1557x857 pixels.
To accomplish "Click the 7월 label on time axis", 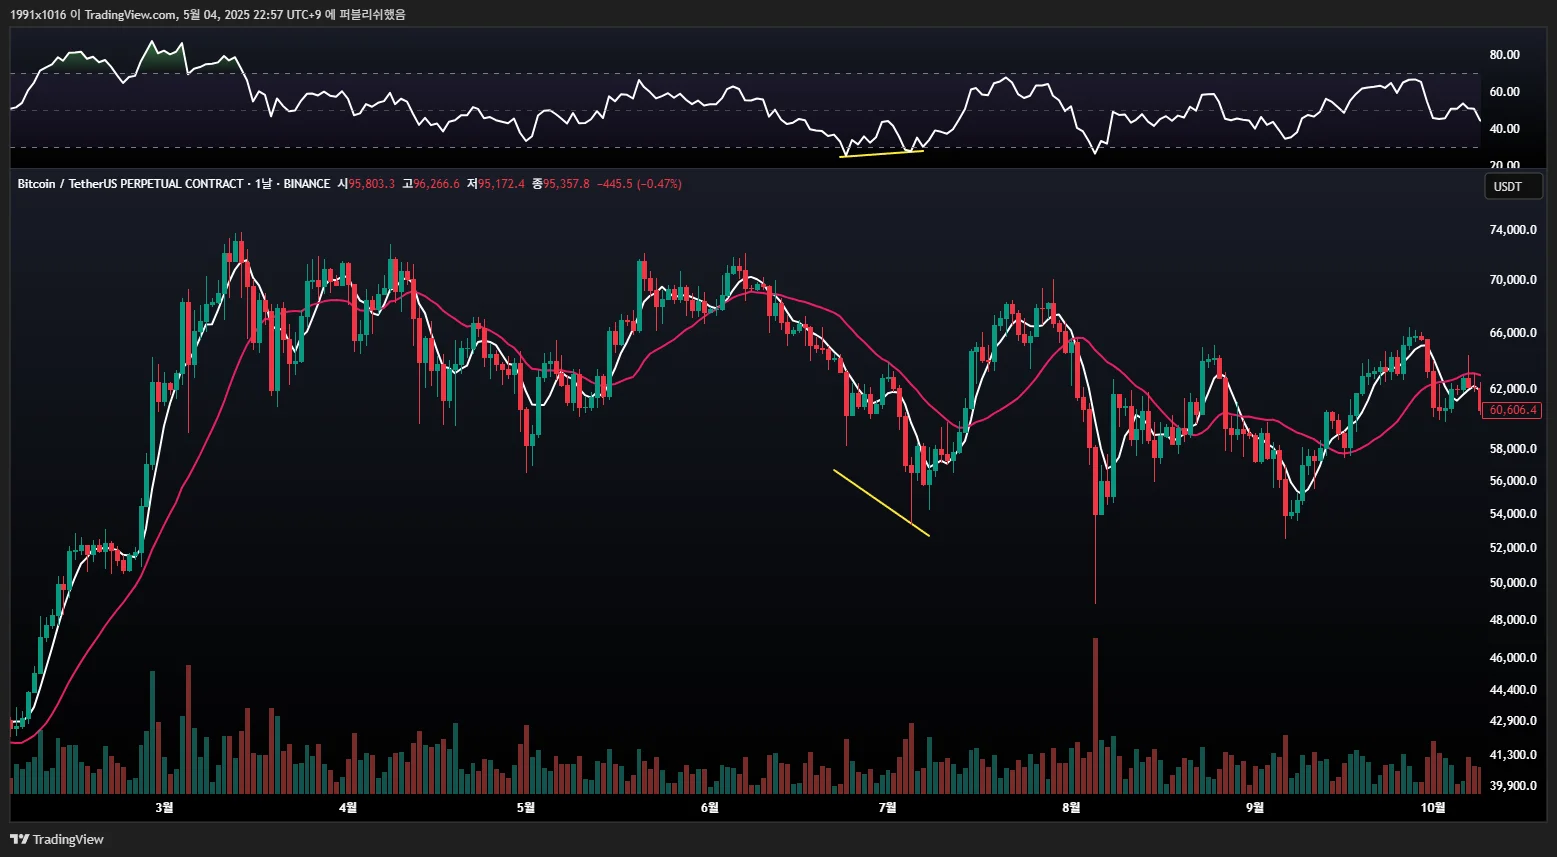I will coord(887,807).
